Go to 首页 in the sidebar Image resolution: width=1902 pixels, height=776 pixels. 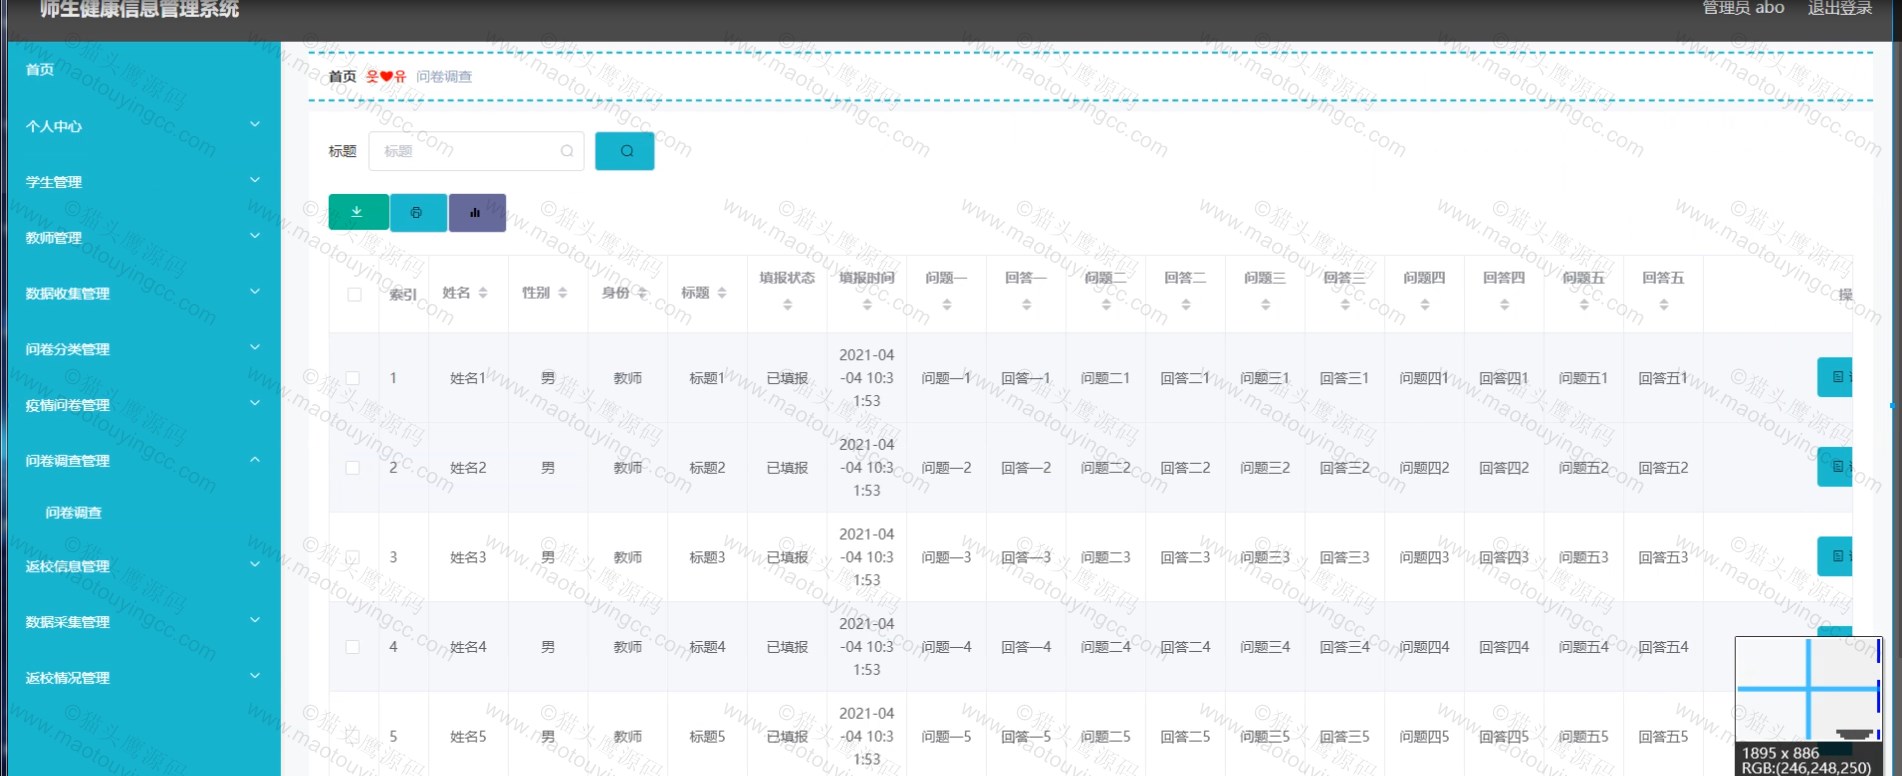[x=40, y=70]
